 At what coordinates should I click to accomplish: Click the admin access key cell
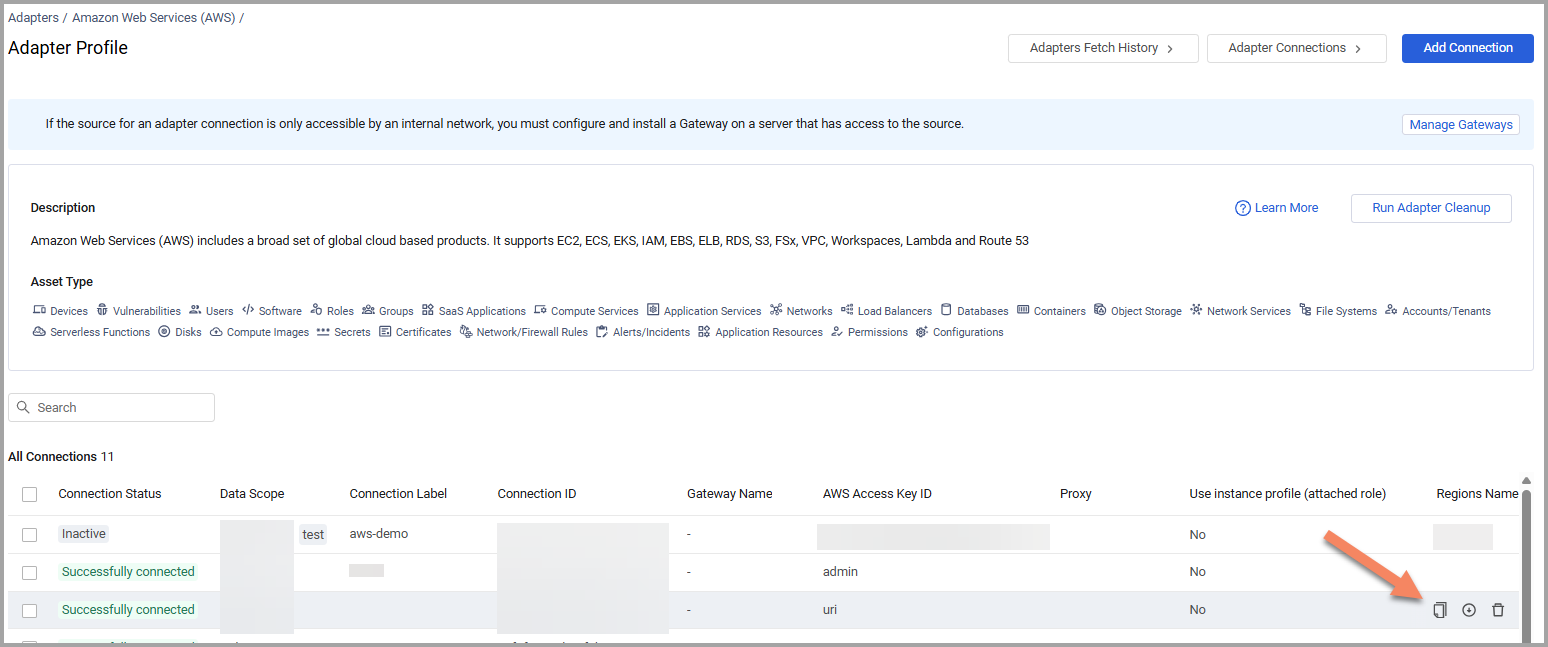tap(841, 572)
